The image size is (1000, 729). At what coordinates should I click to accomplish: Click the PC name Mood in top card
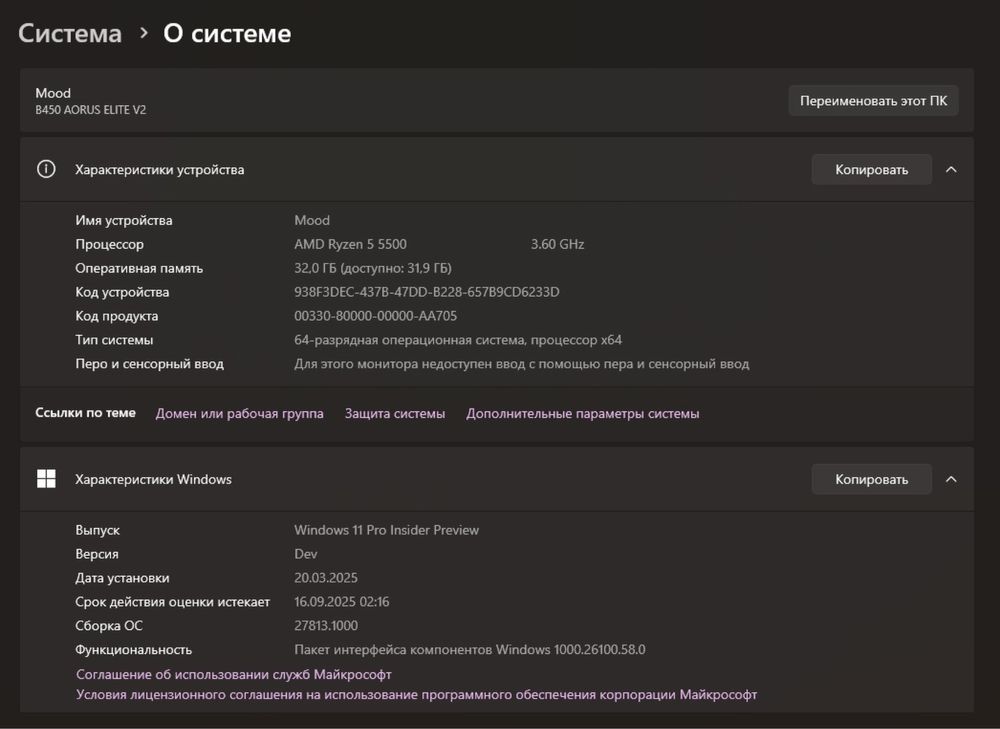(x=53, y=92)
